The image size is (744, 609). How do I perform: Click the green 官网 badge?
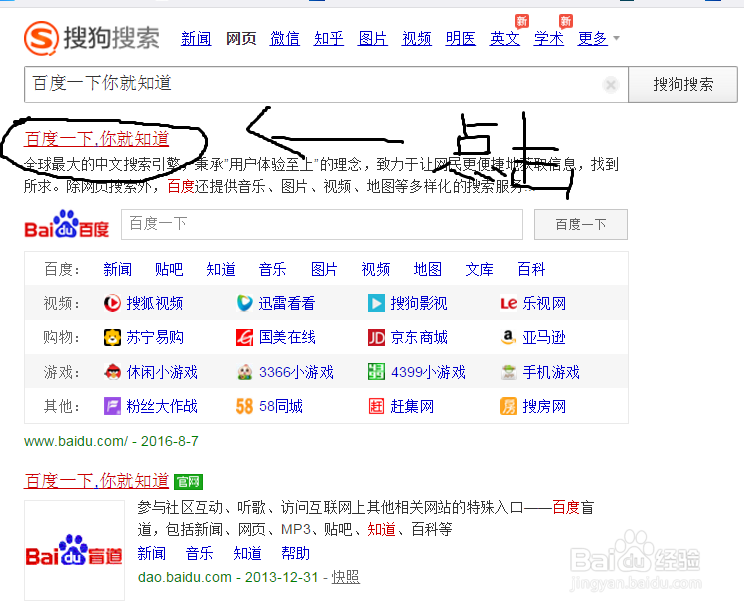pyautogui.click(x=188, y=482)
